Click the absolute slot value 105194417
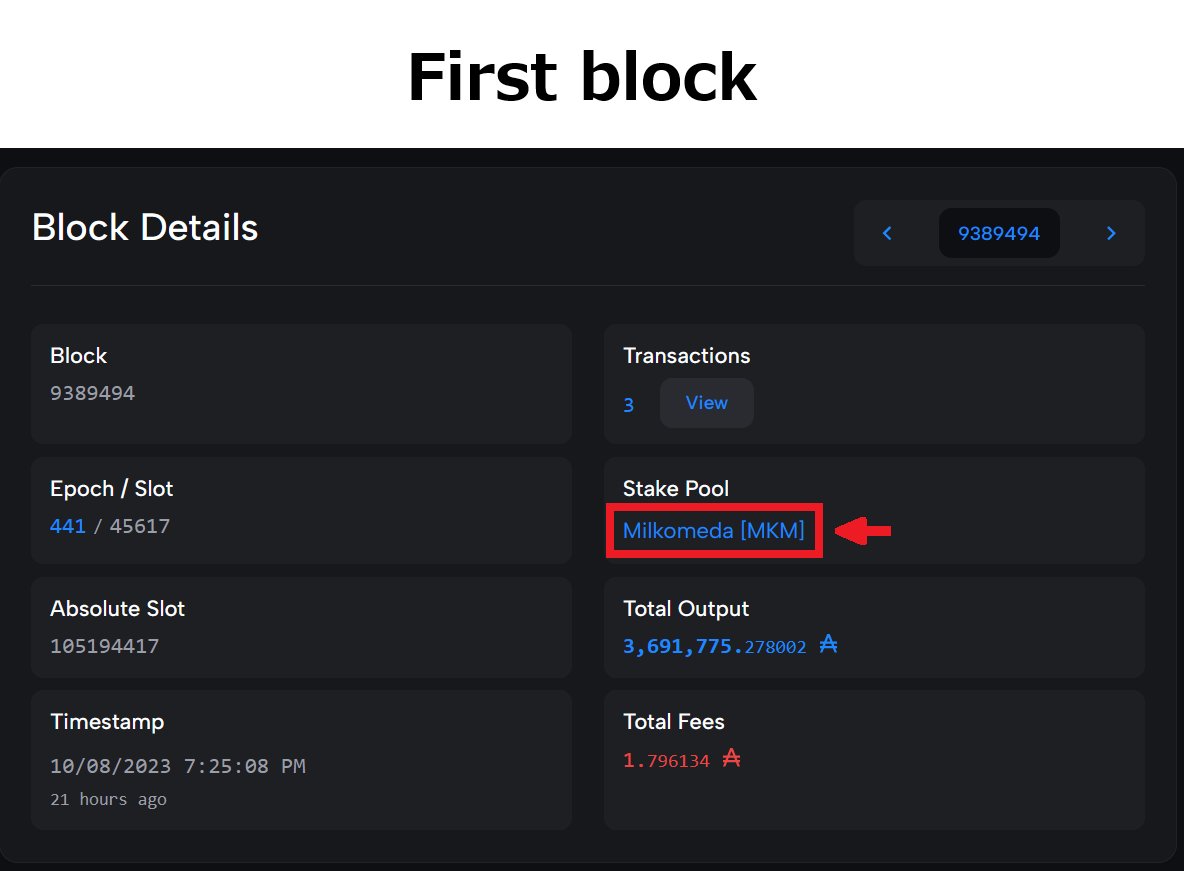1184x871 pixels. (104, 646)
